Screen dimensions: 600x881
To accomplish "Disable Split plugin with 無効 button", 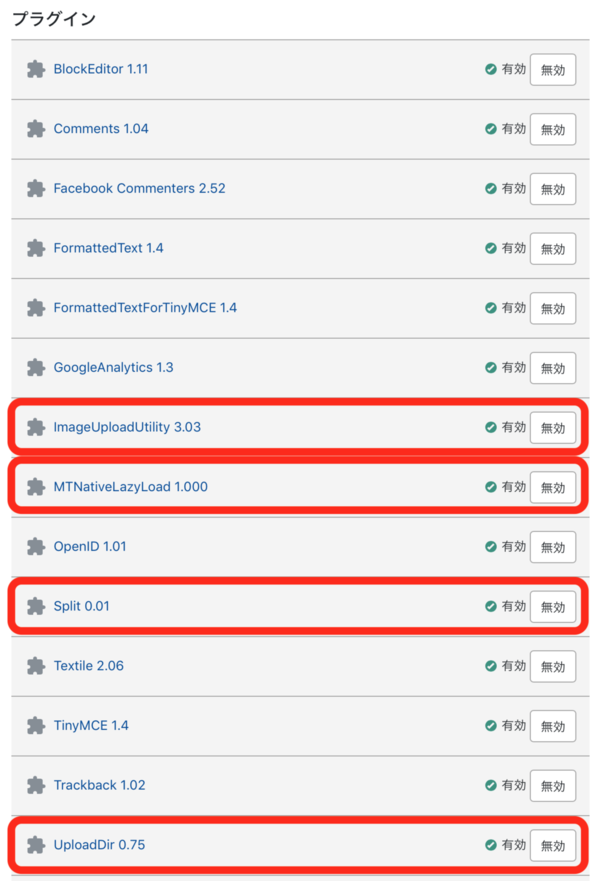I will pyautogui.click(x=553, y=607).
